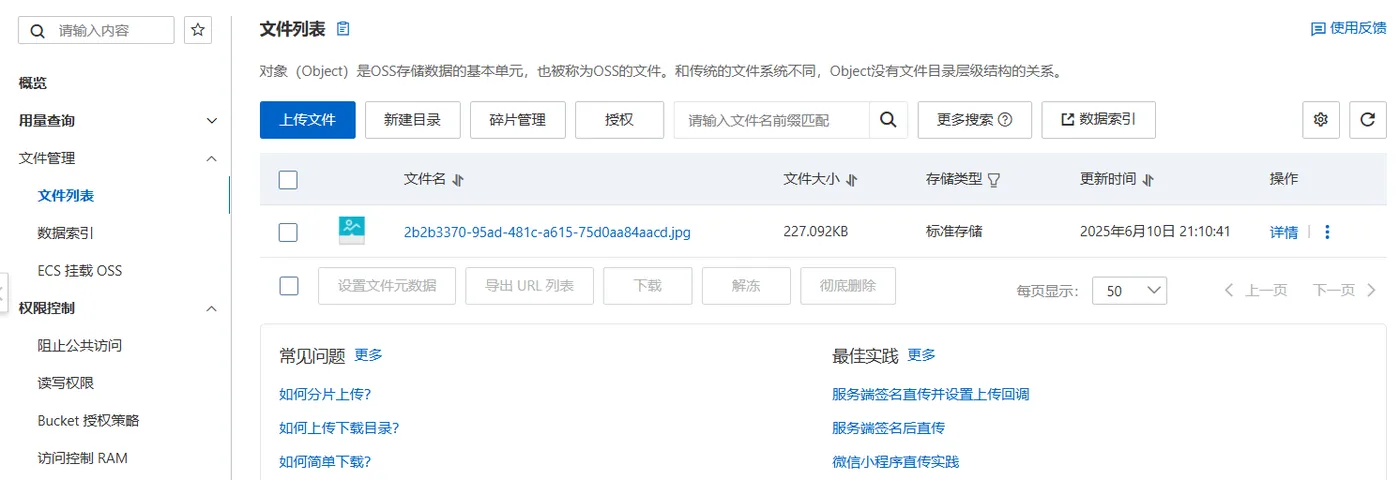The height and width of the screenshot is (480, 1400).
Task: Open 访问控制 RAM sidebar item
Action: (82, 458)
